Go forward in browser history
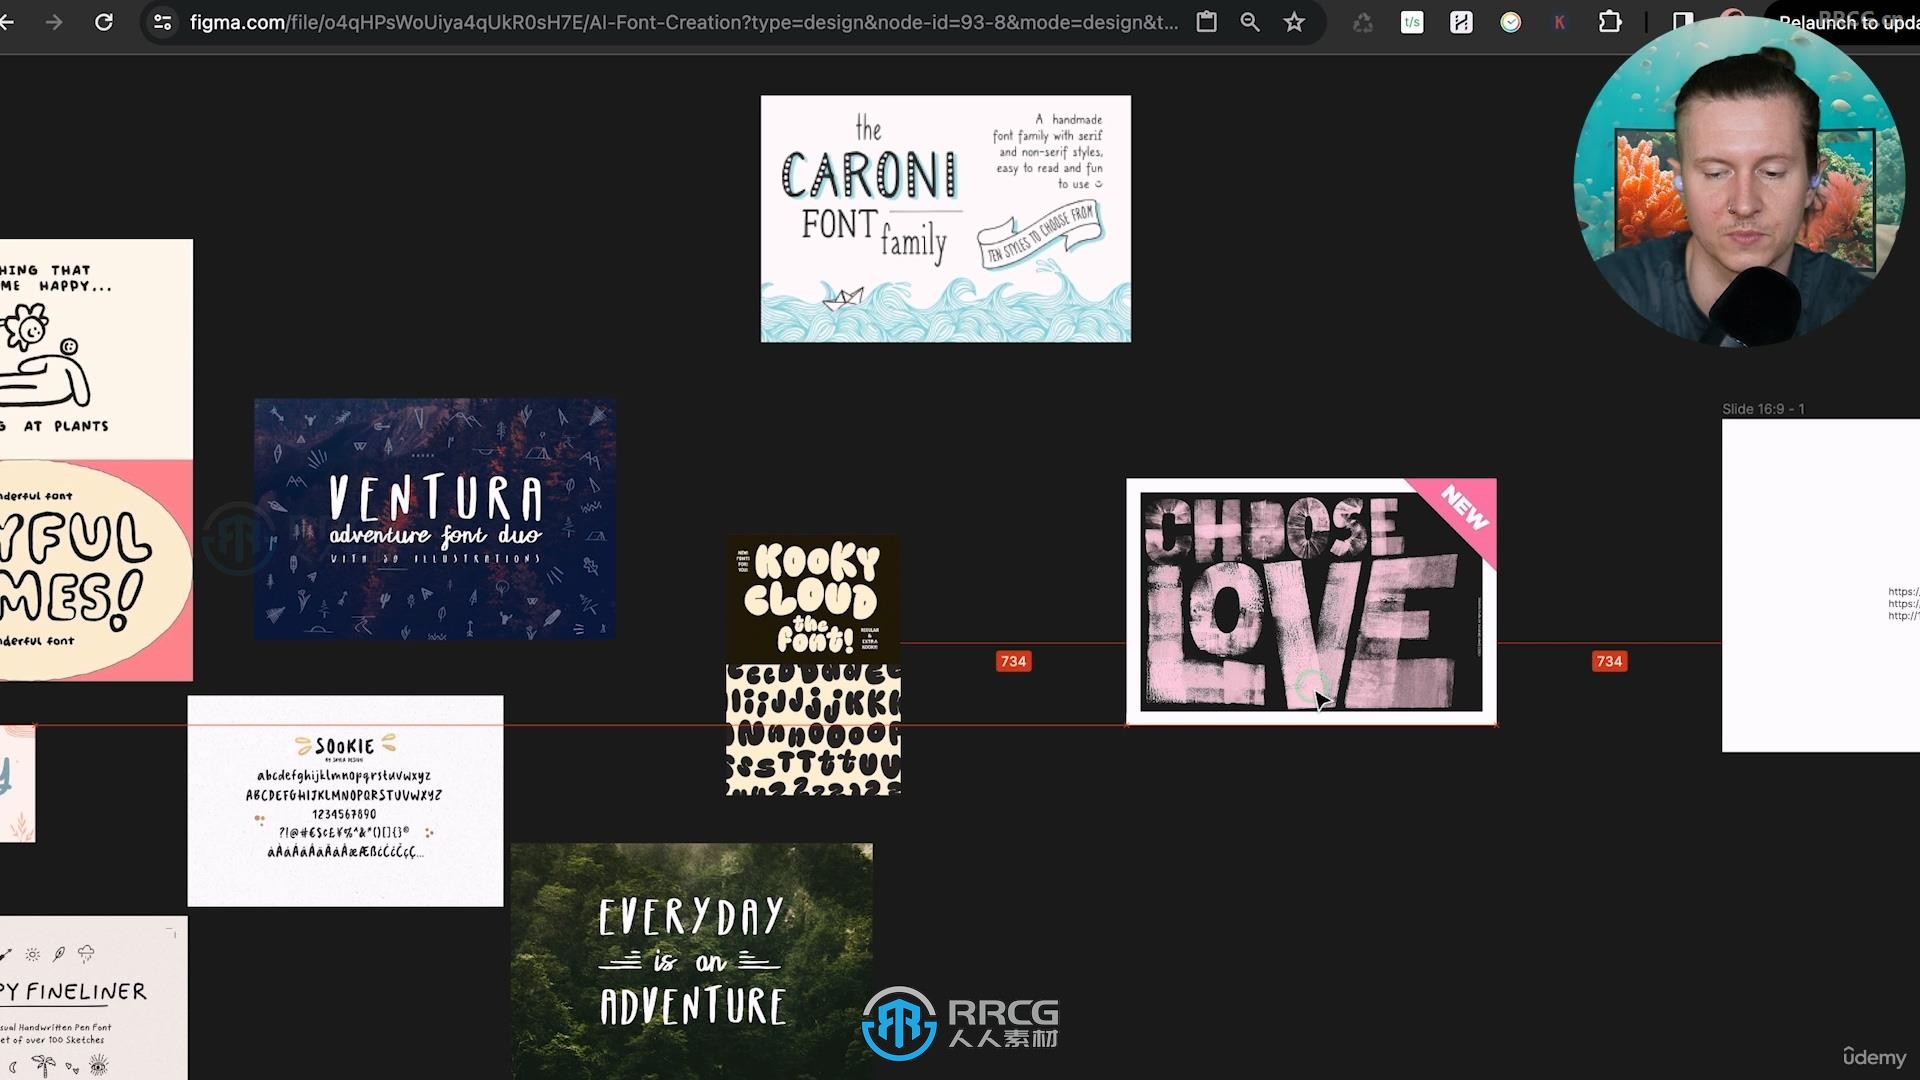 point(54,22)
